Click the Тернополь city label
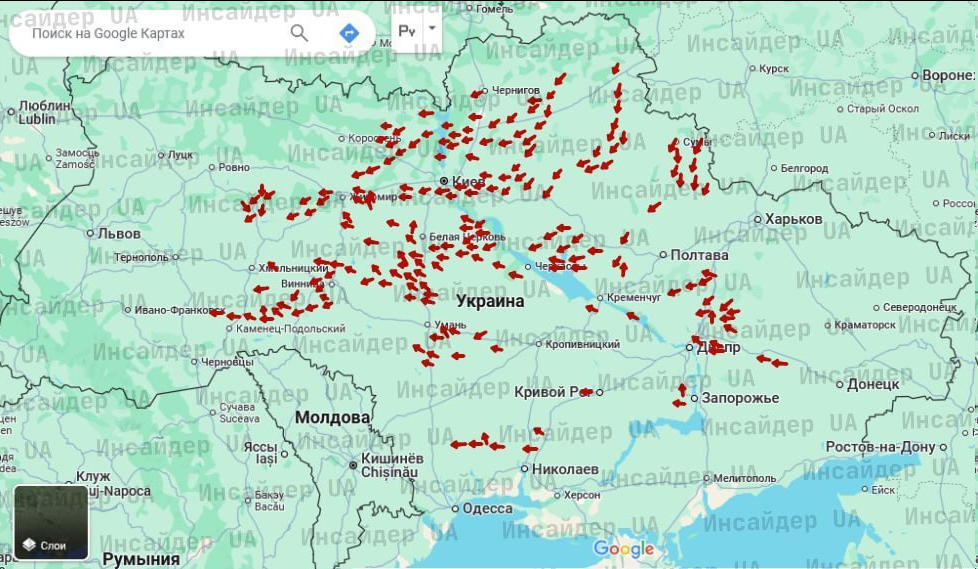 coord(142,256)
